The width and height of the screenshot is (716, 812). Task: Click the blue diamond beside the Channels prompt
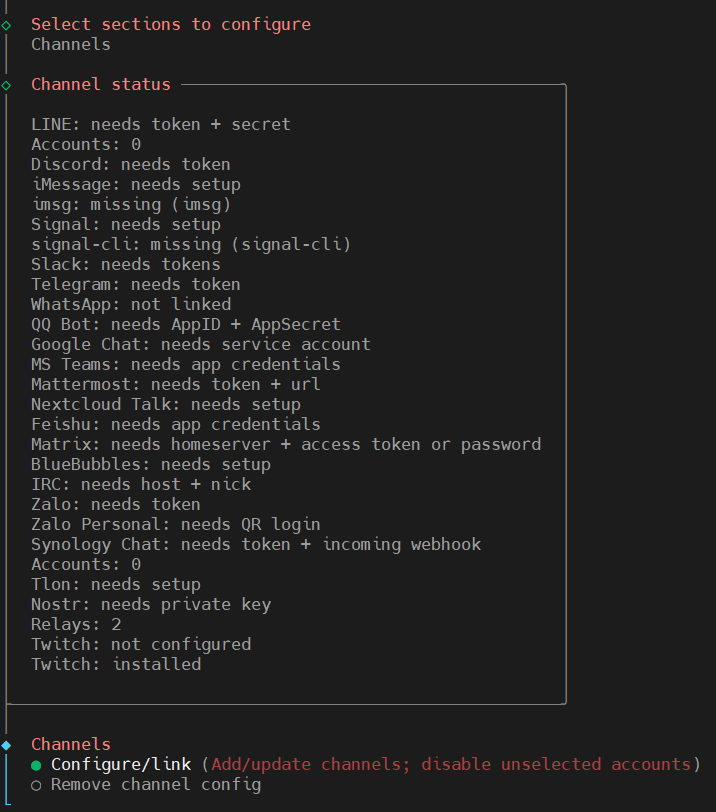7,745
